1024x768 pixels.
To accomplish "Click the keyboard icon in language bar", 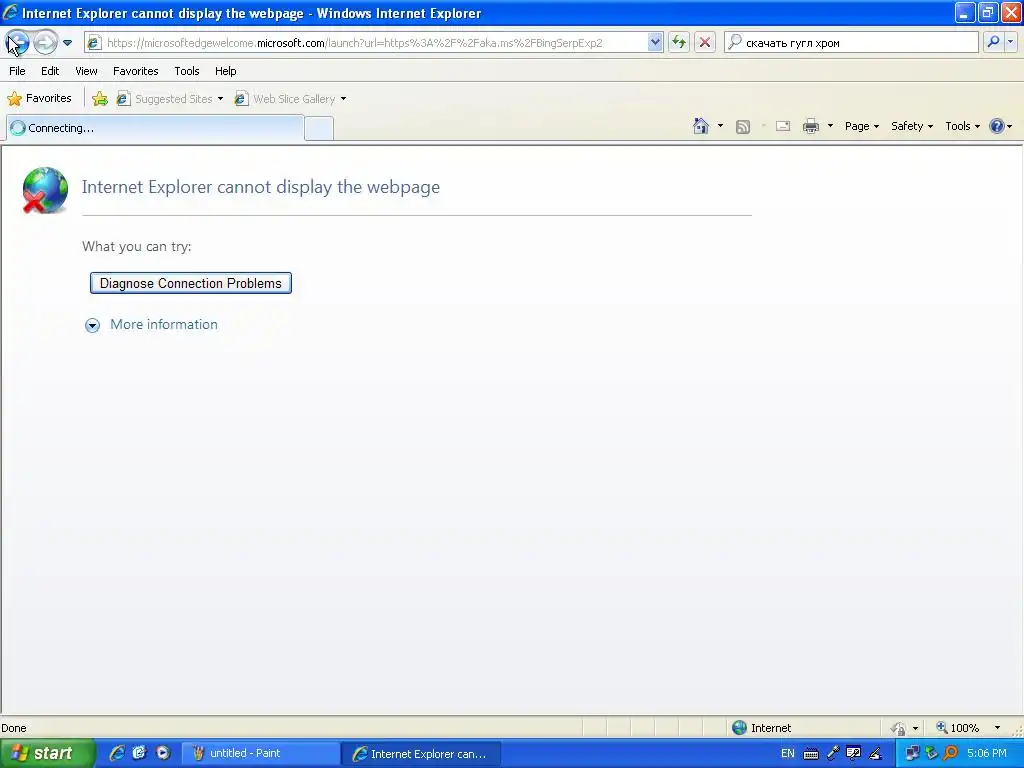I will click(810, 754).
